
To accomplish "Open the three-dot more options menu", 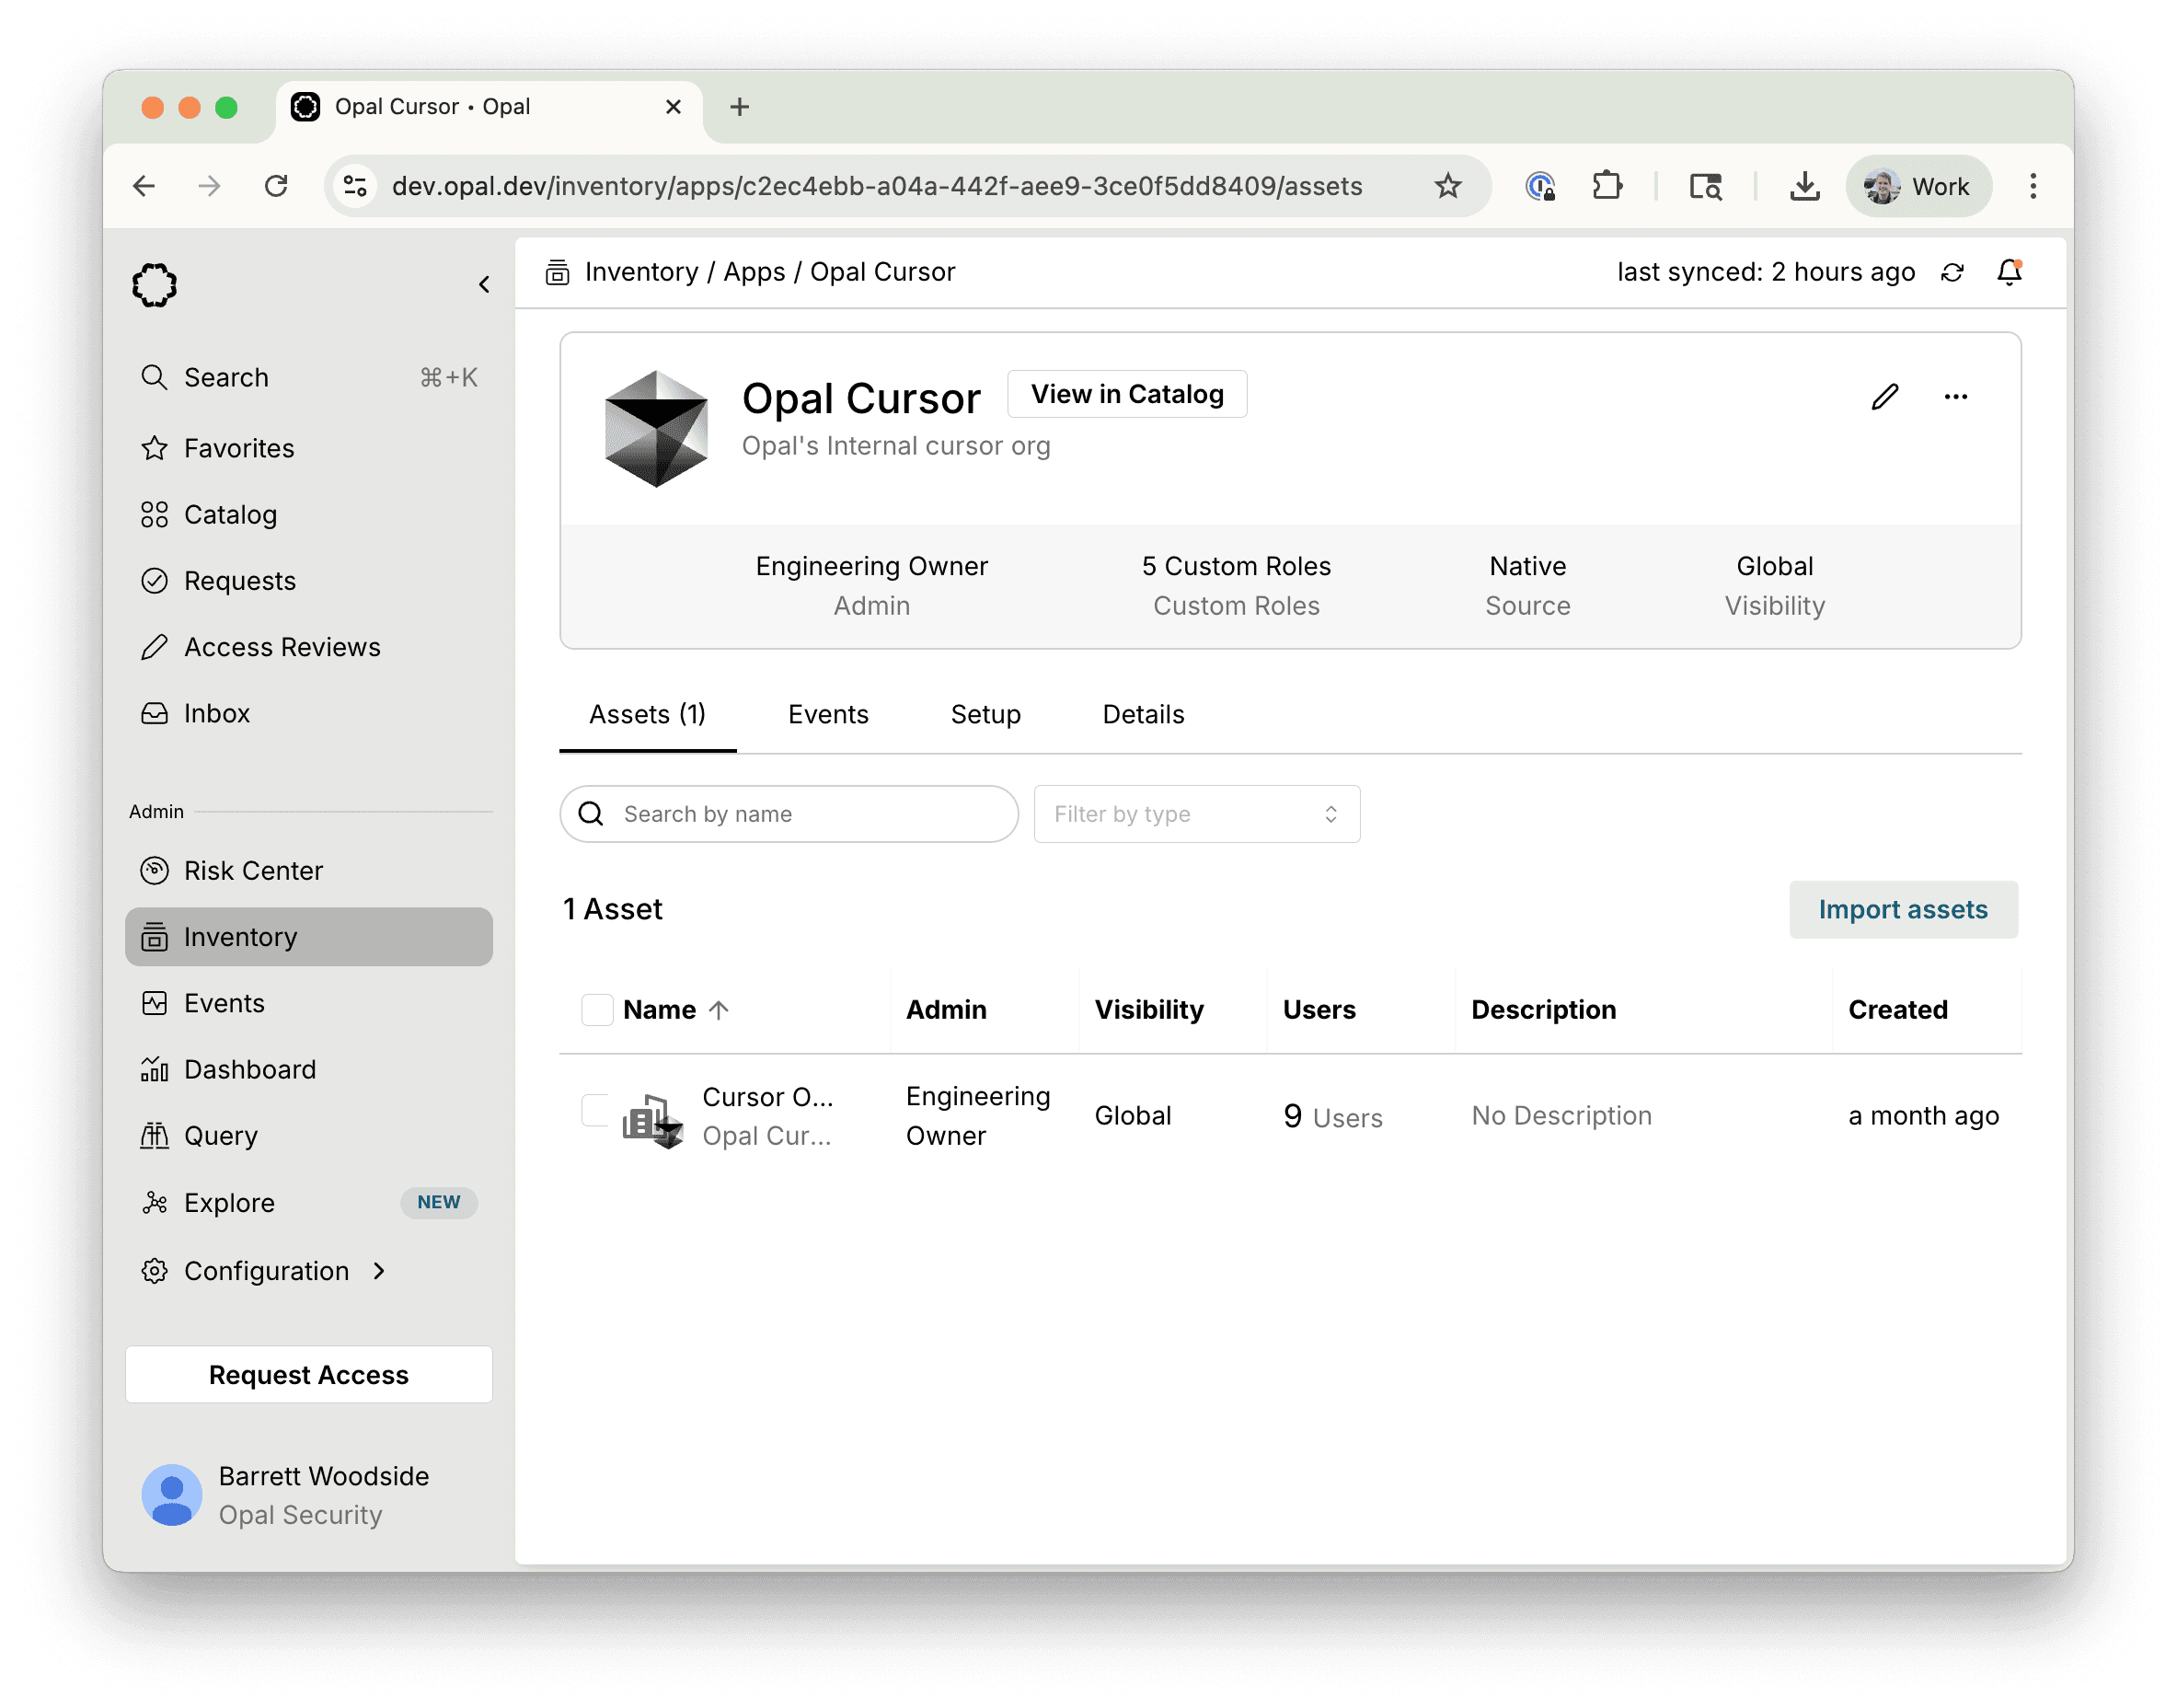I will pyautogui.click(x=1955, y=397).
